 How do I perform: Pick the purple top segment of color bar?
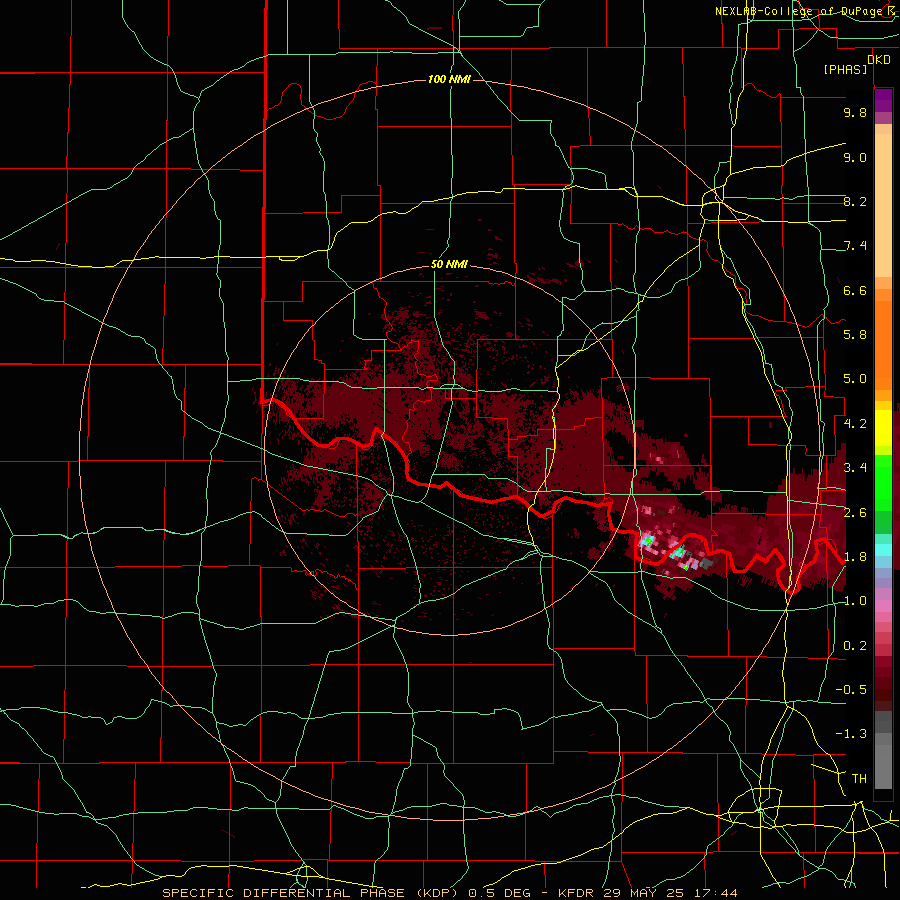883,100
